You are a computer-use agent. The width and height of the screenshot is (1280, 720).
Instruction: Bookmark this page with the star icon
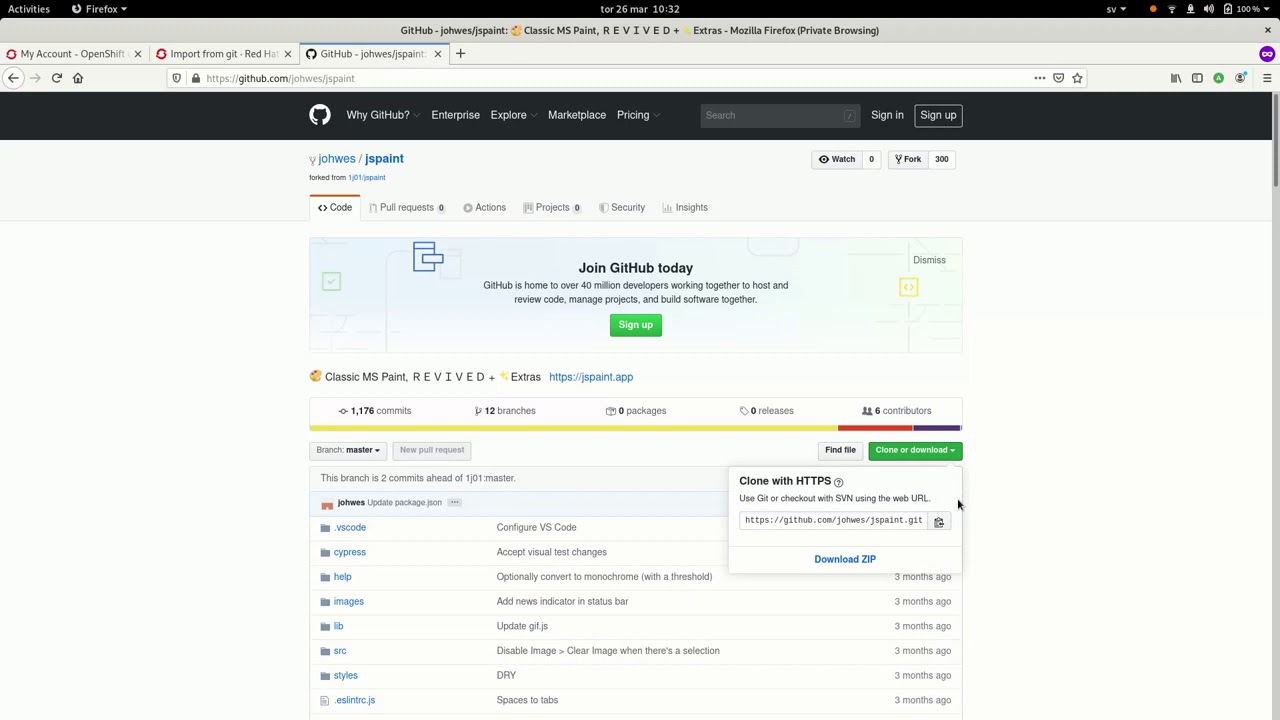pyautogui.click(x=1077, y=78)
